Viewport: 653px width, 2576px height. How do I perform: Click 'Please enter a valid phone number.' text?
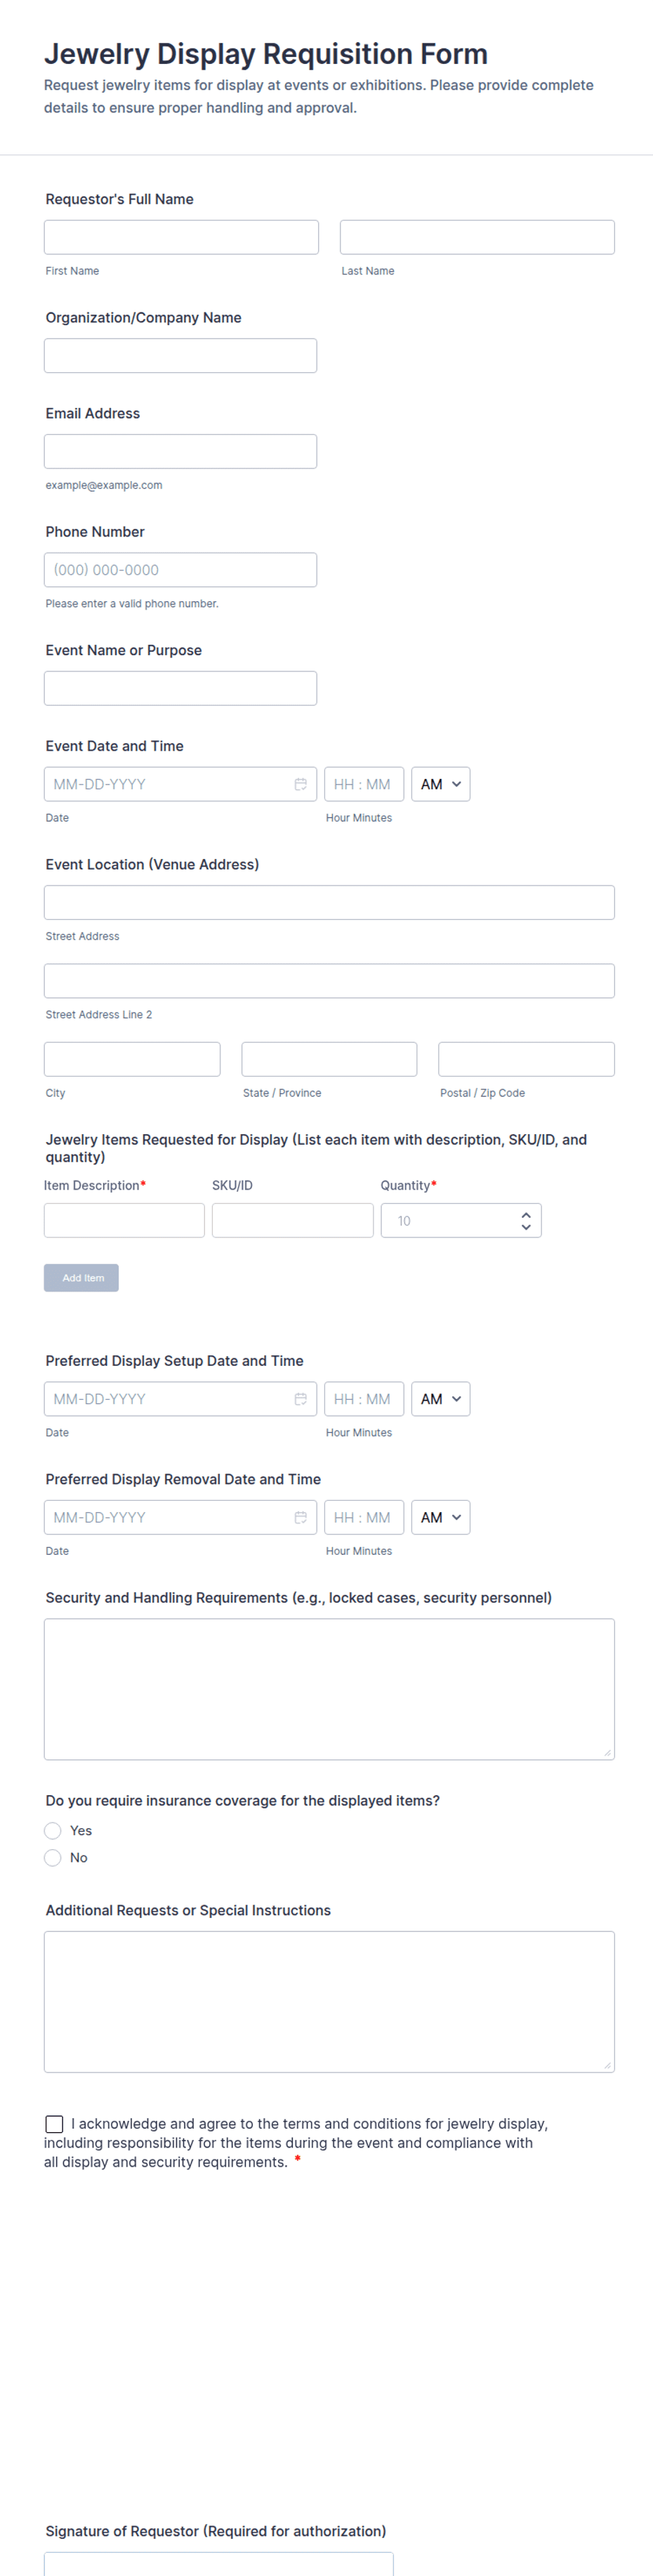(132, 603)
